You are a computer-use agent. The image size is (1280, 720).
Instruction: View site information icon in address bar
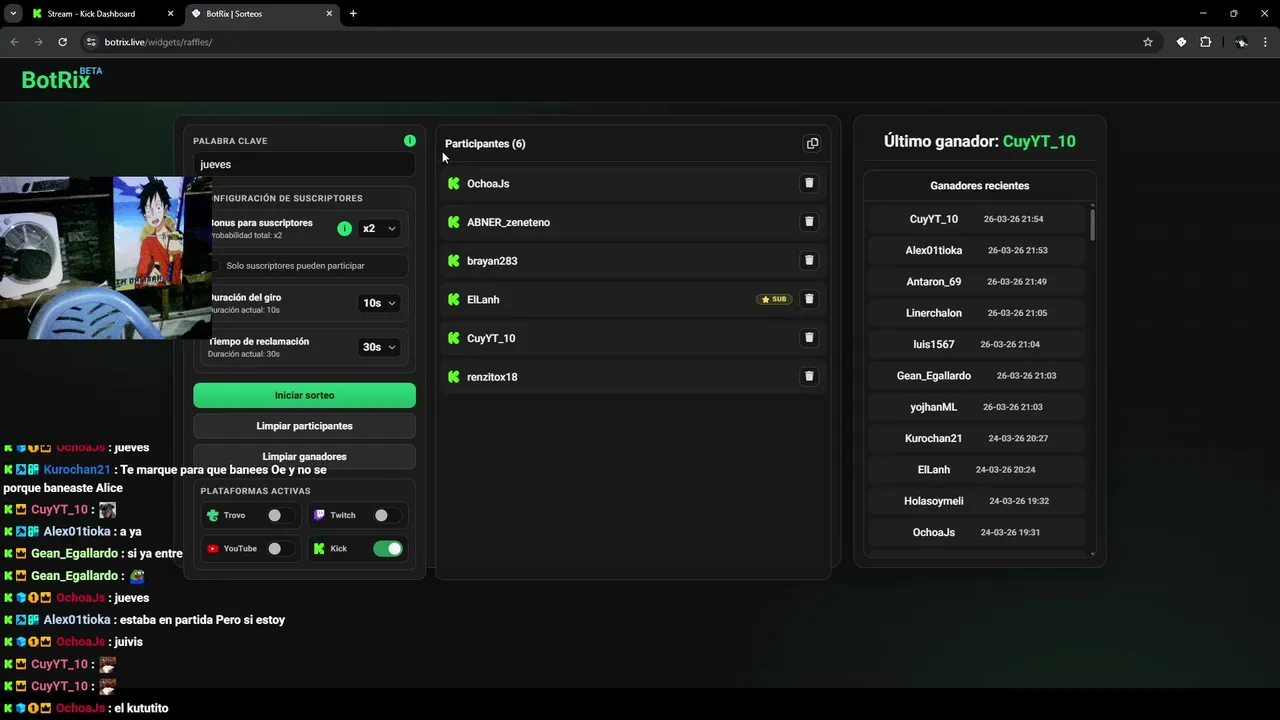[x=91, y=42]
